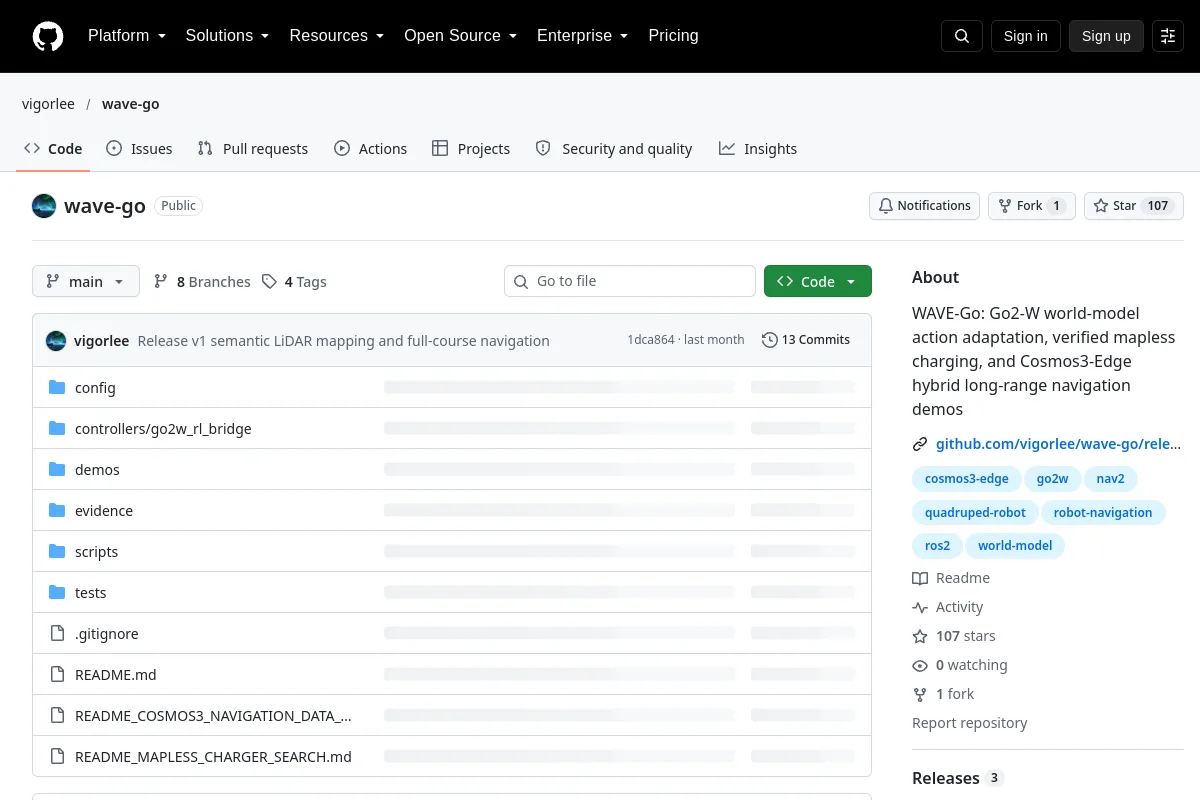Select the ros2 topic tag

pos(938,546)
